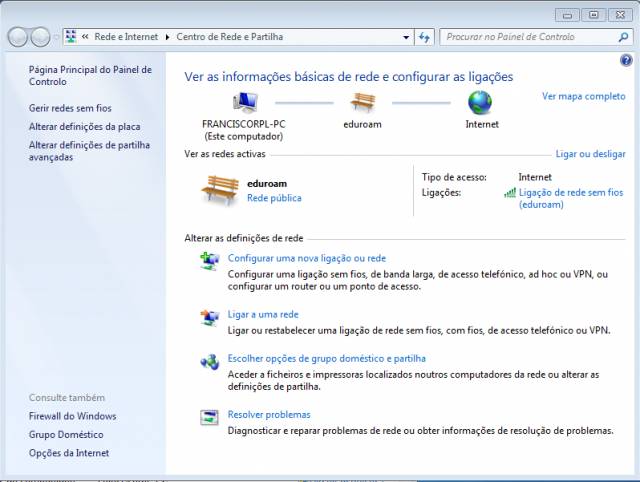Open Configurar uma nova ligação ou rede
Viewport: 640px width, 482px height.
tap(307, 258)
